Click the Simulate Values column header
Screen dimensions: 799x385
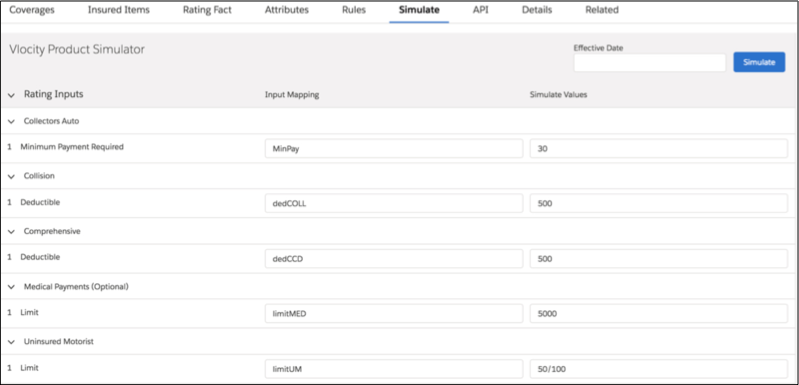558,95
